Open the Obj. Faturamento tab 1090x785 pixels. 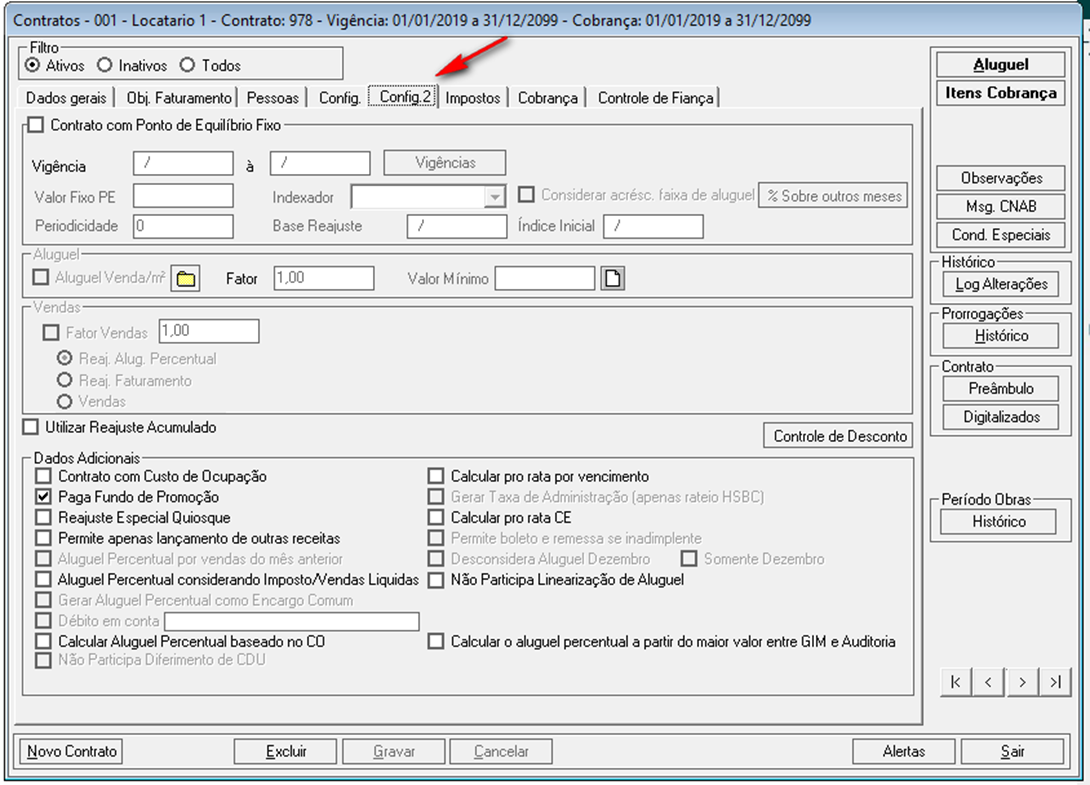click(x=179, y=98)
